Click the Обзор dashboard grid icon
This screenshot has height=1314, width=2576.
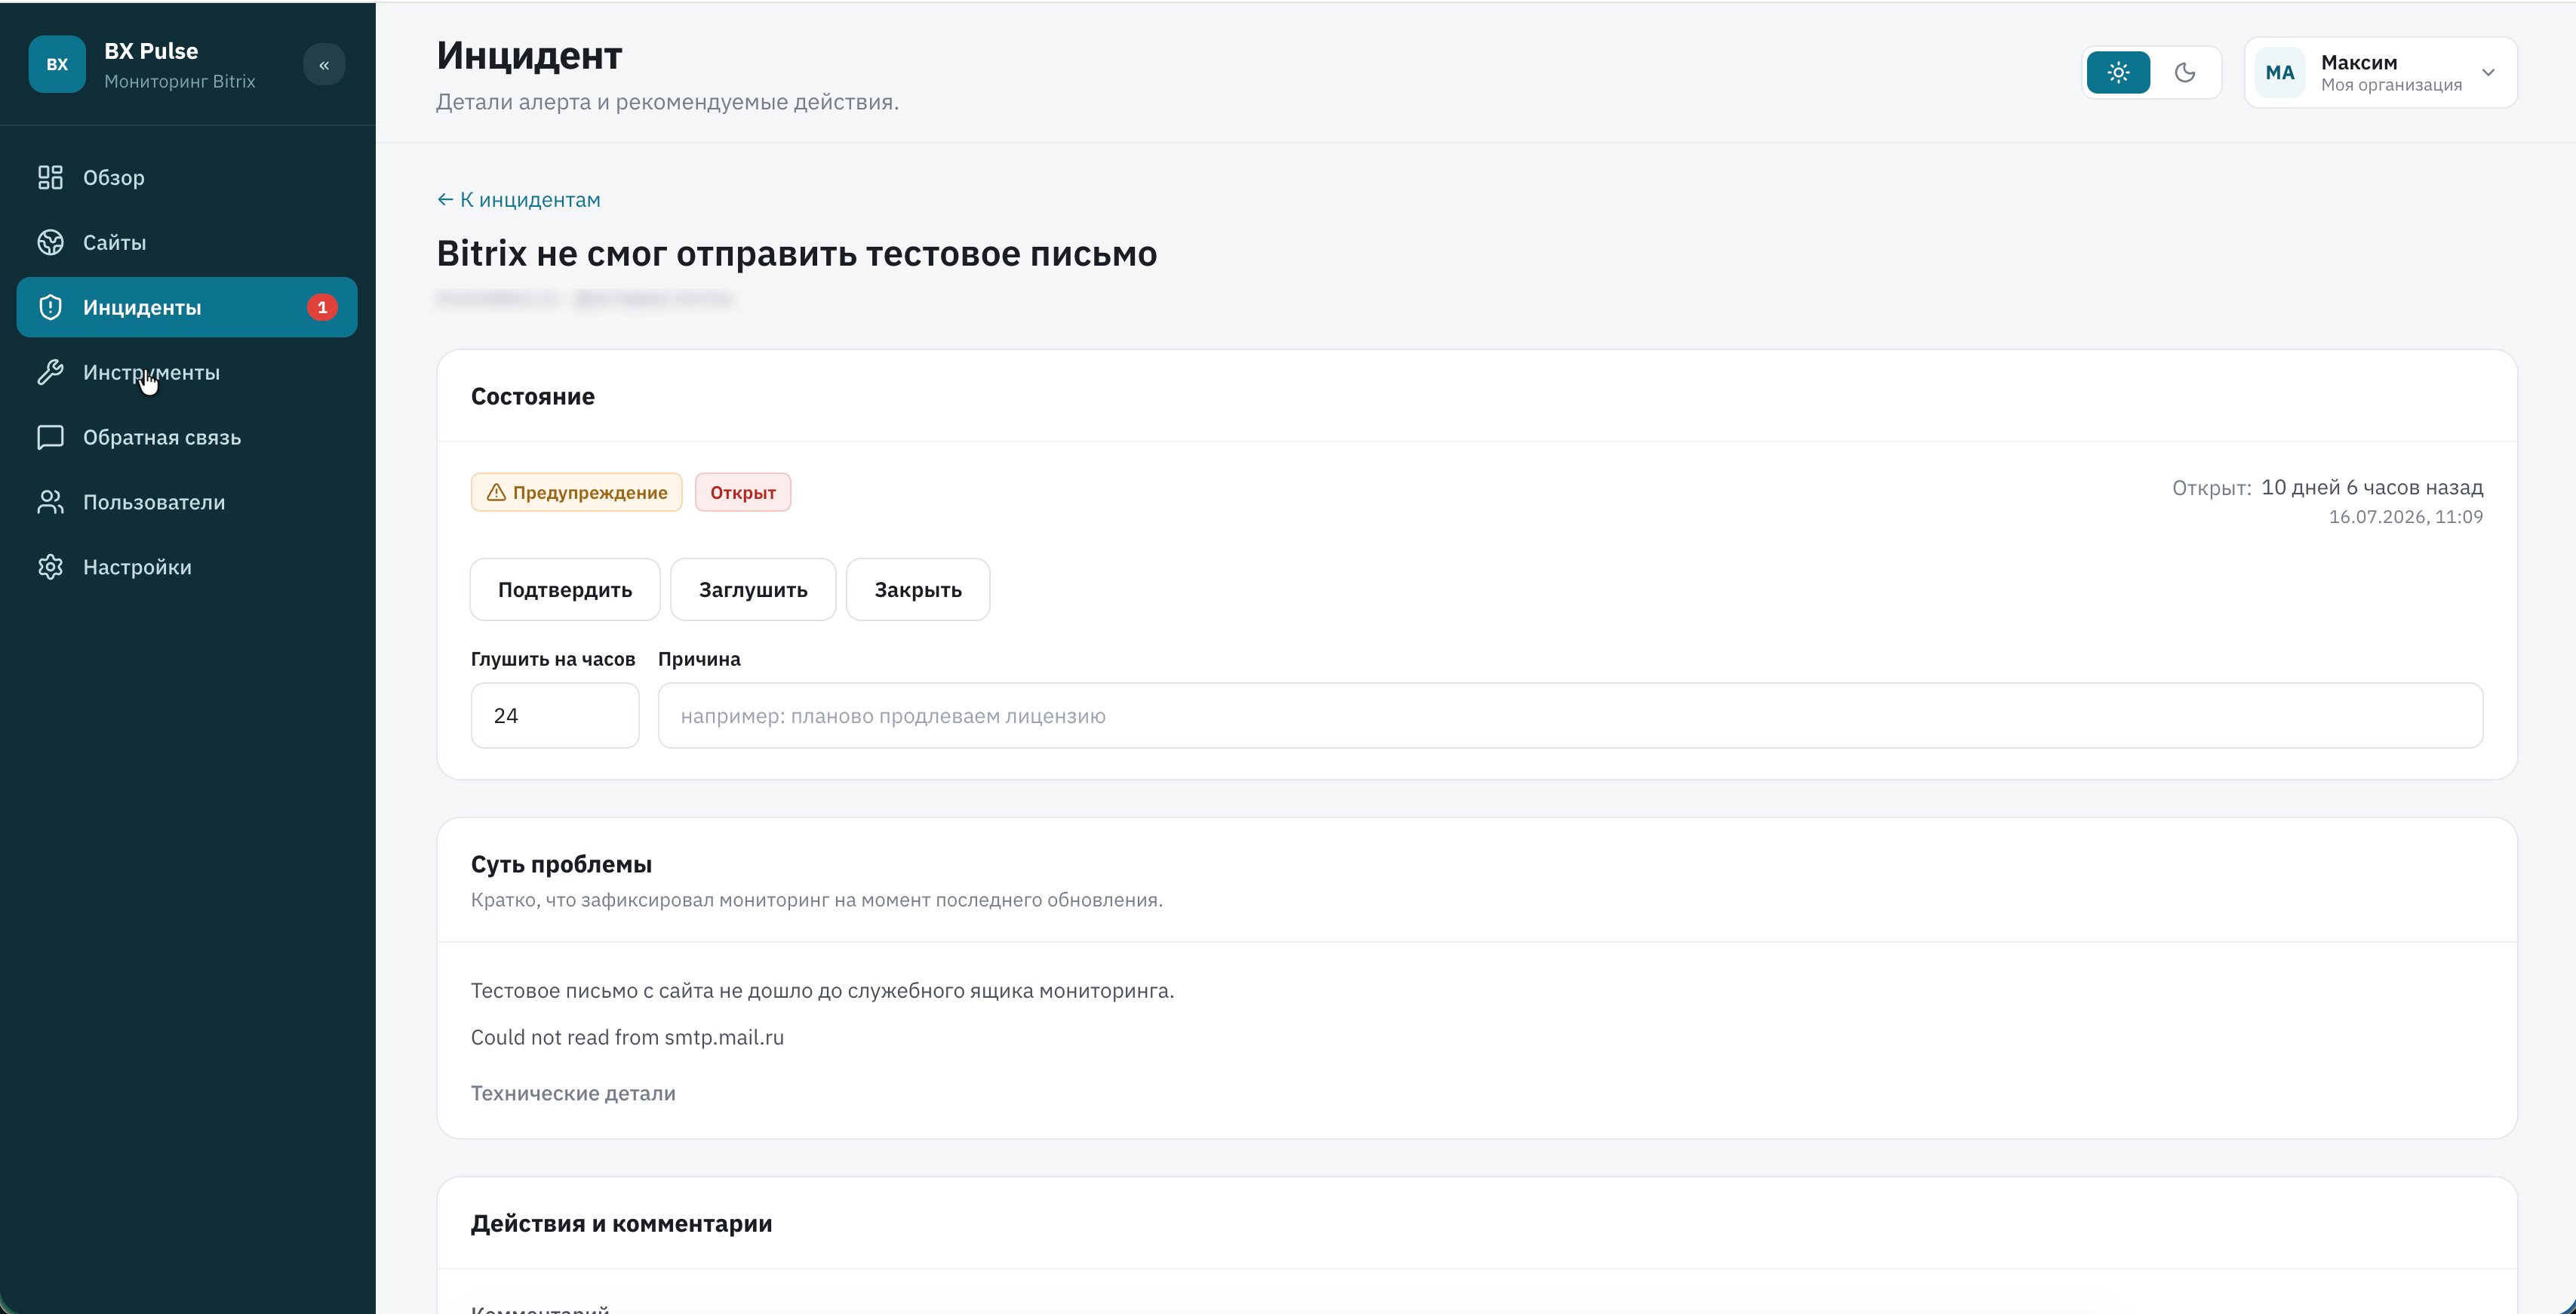(50, 177)
